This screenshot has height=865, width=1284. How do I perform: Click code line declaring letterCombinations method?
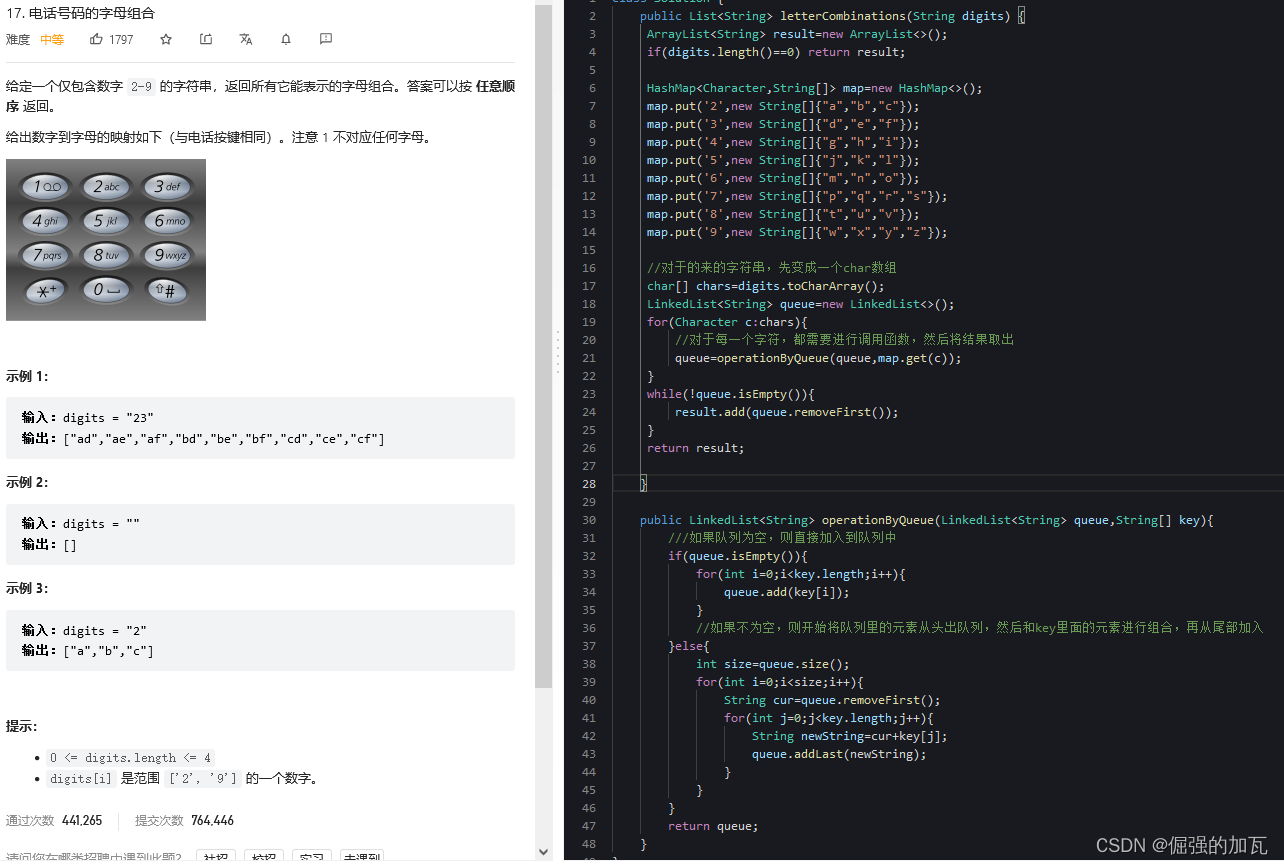[832, 16]
